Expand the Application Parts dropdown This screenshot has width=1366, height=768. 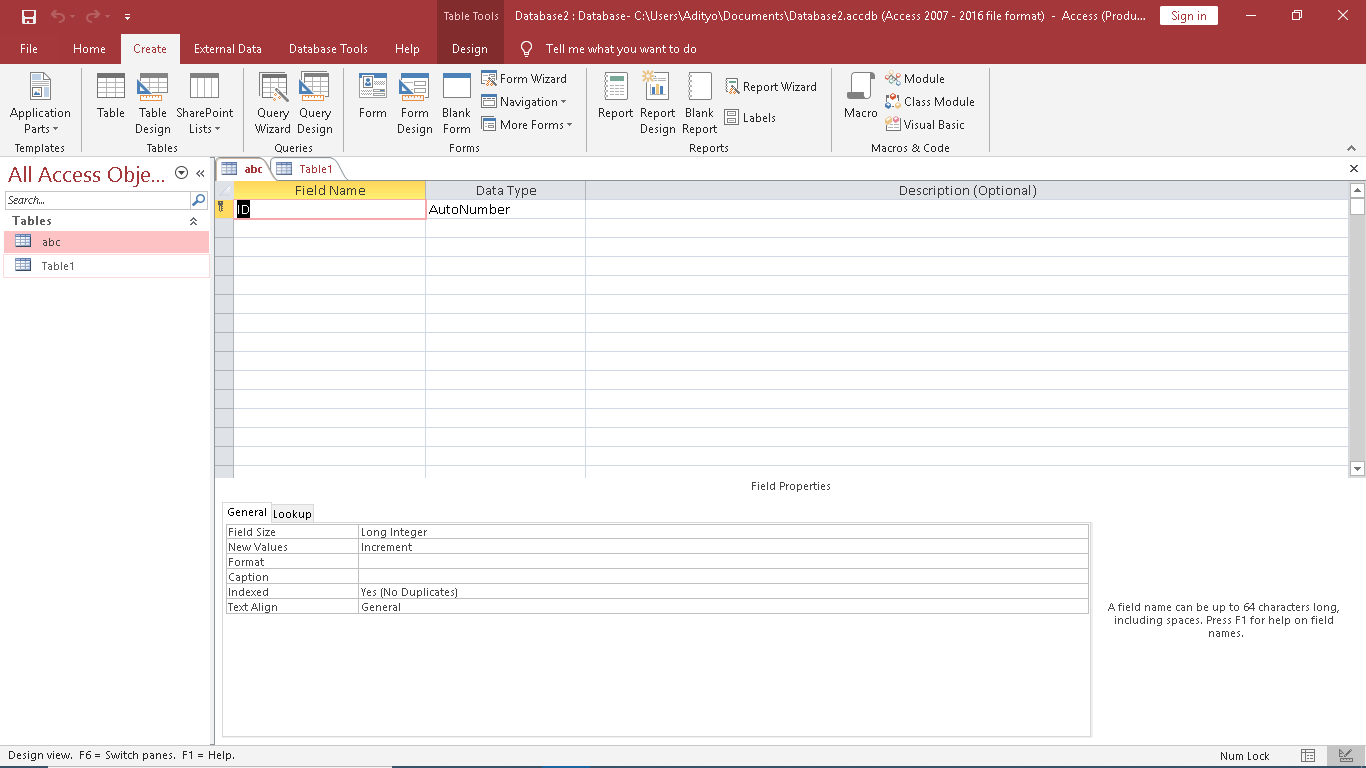(40, 103)
